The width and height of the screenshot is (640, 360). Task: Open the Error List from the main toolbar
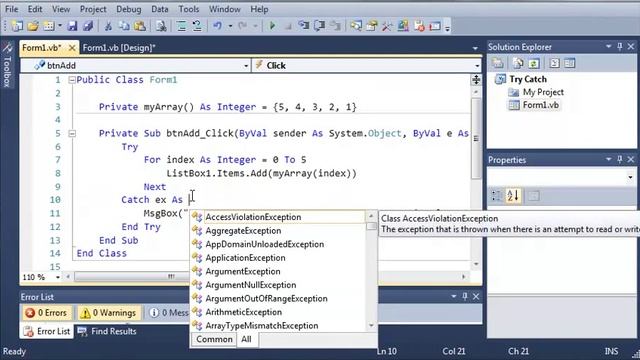pos(419,26)
